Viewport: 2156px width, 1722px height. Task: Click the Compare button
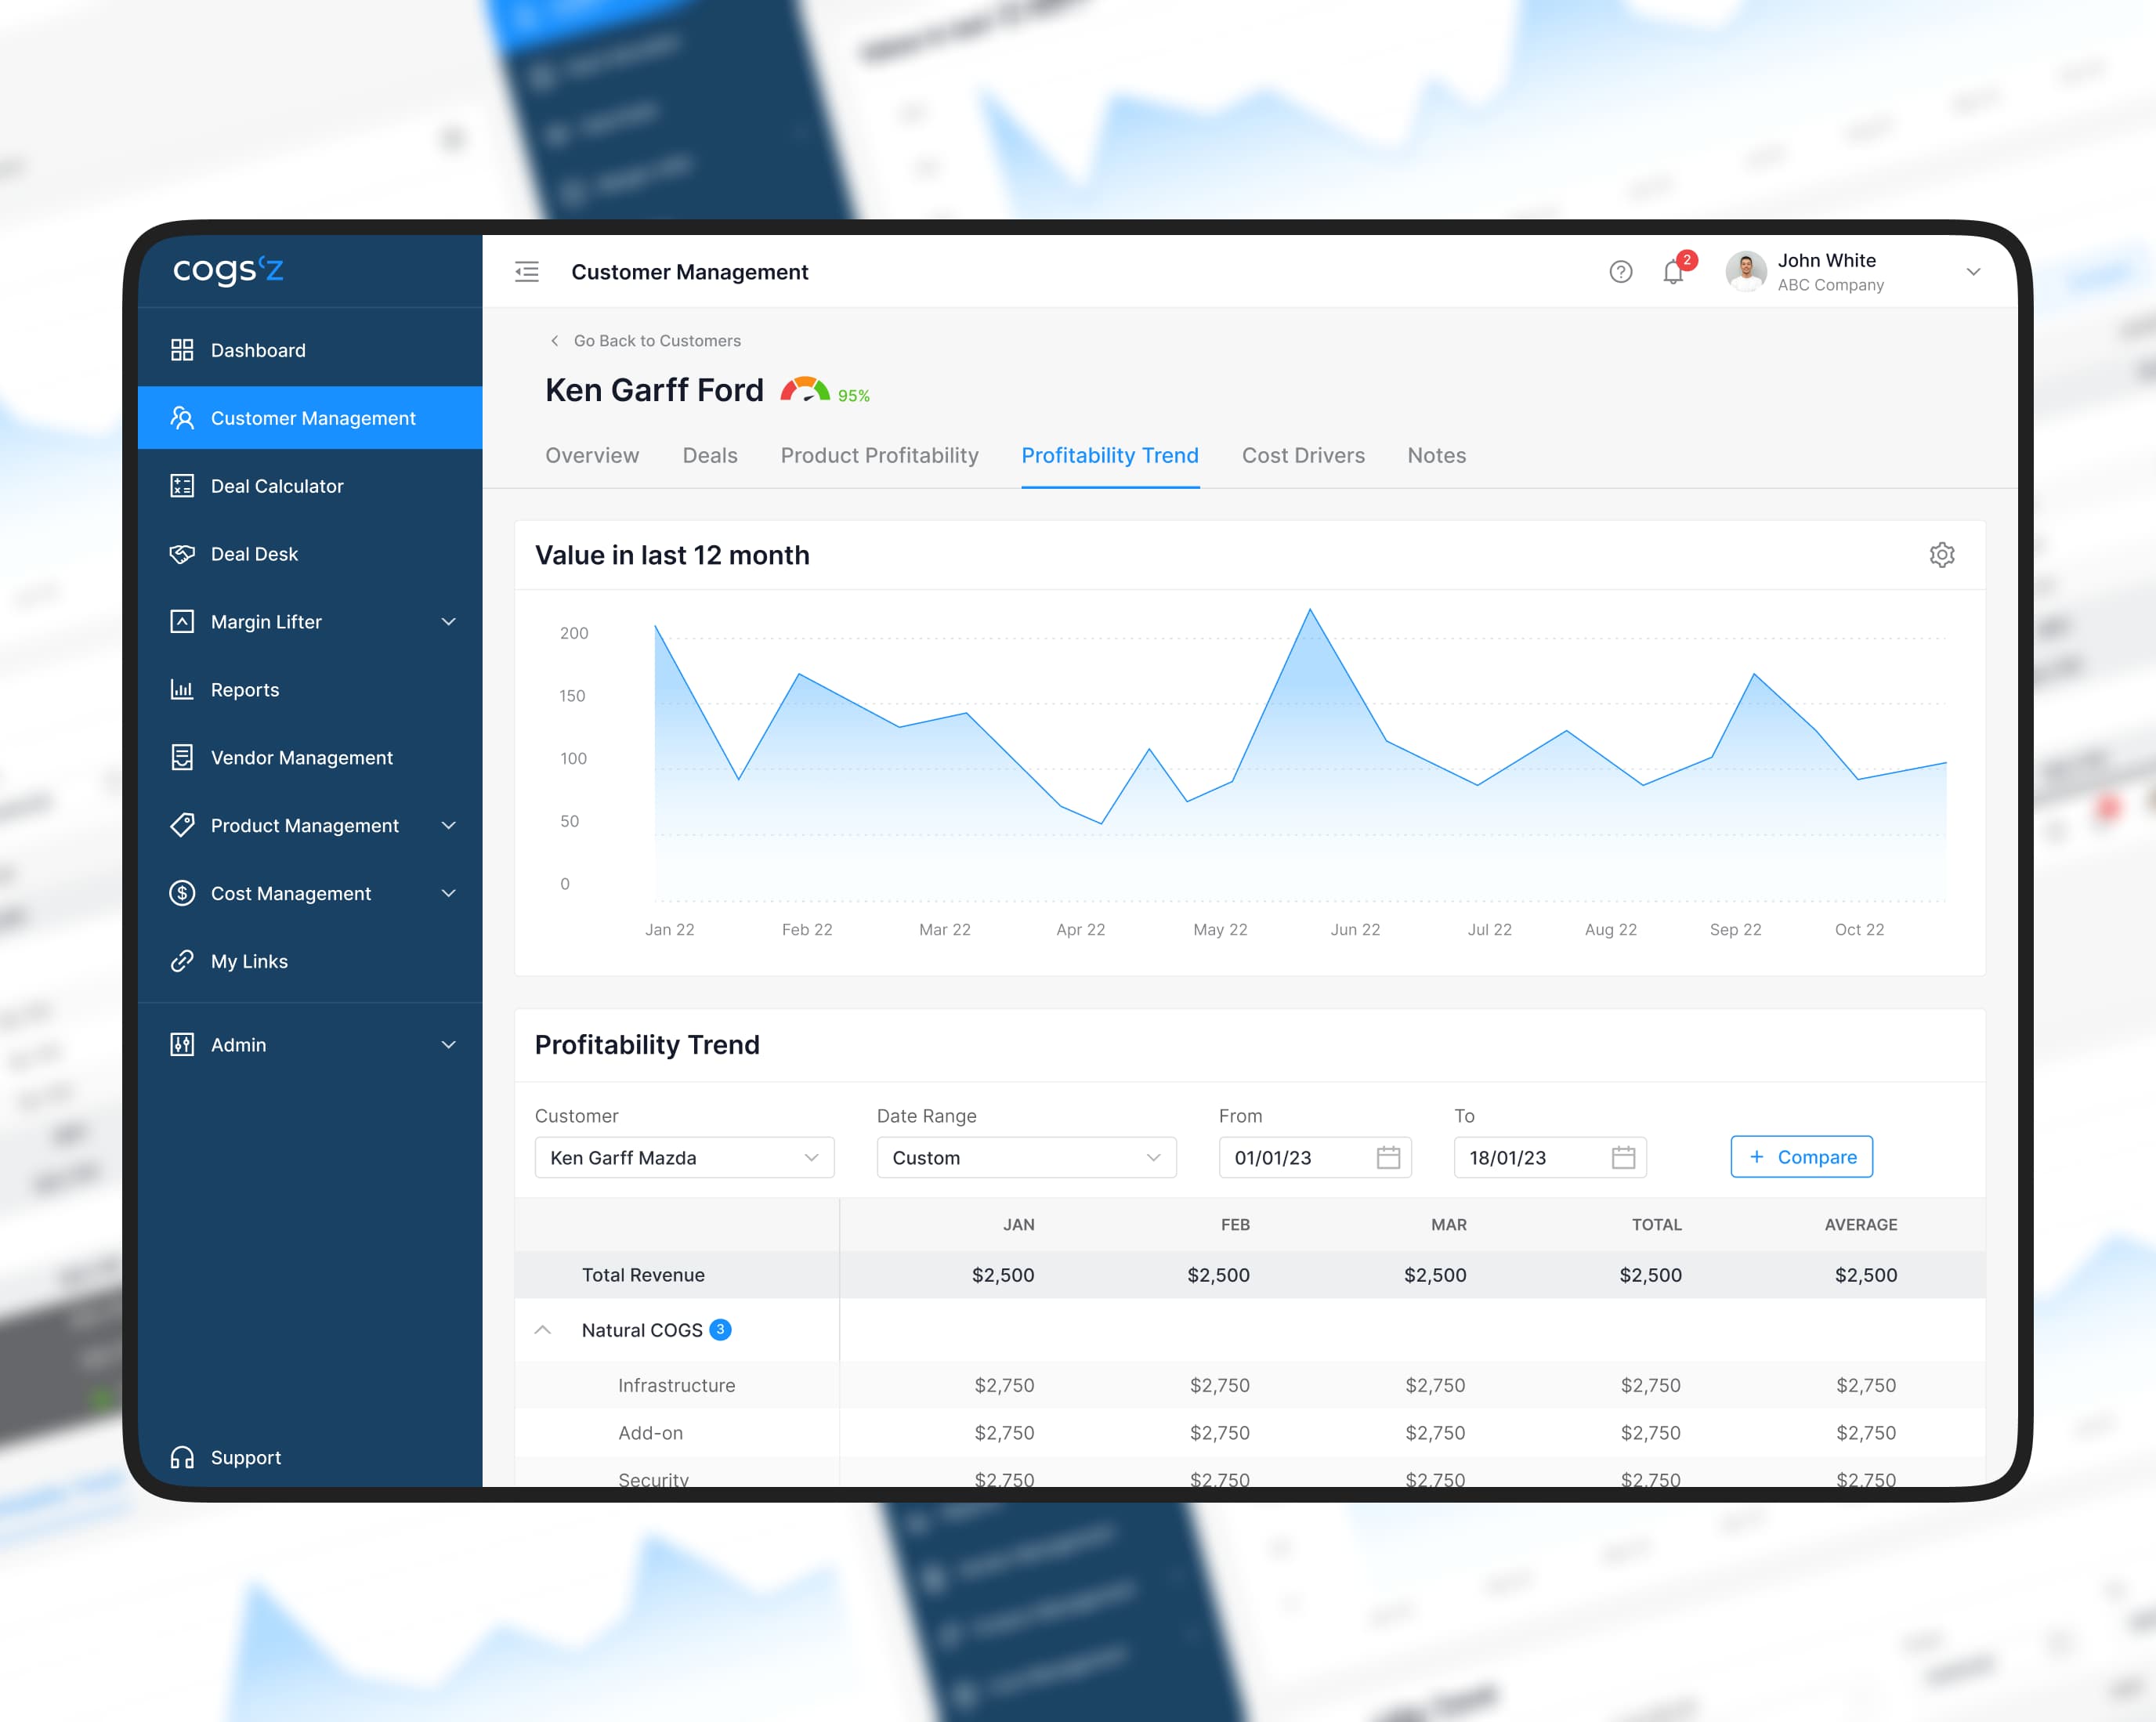pyautogui.click(x=1802, y=1157)
